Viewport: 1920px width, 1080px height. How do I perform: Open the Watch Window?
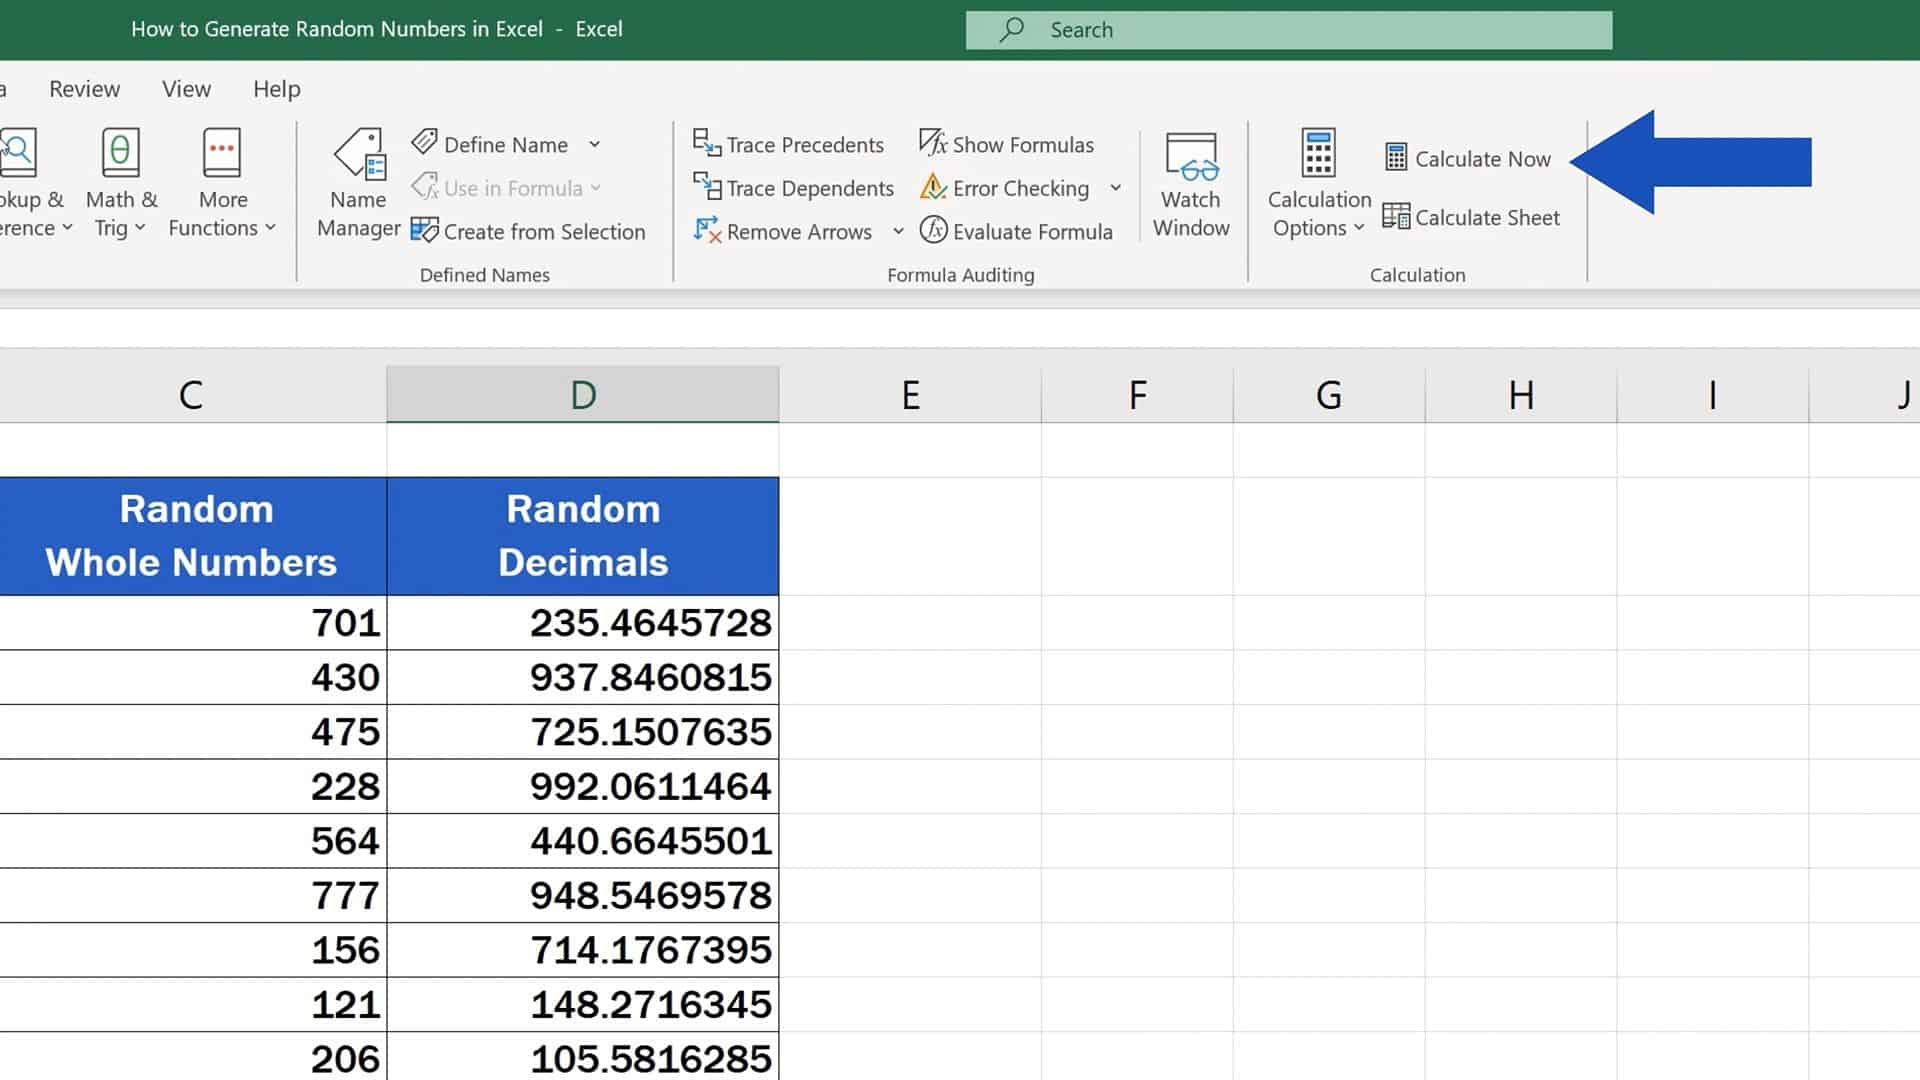tap(1190, 185)
